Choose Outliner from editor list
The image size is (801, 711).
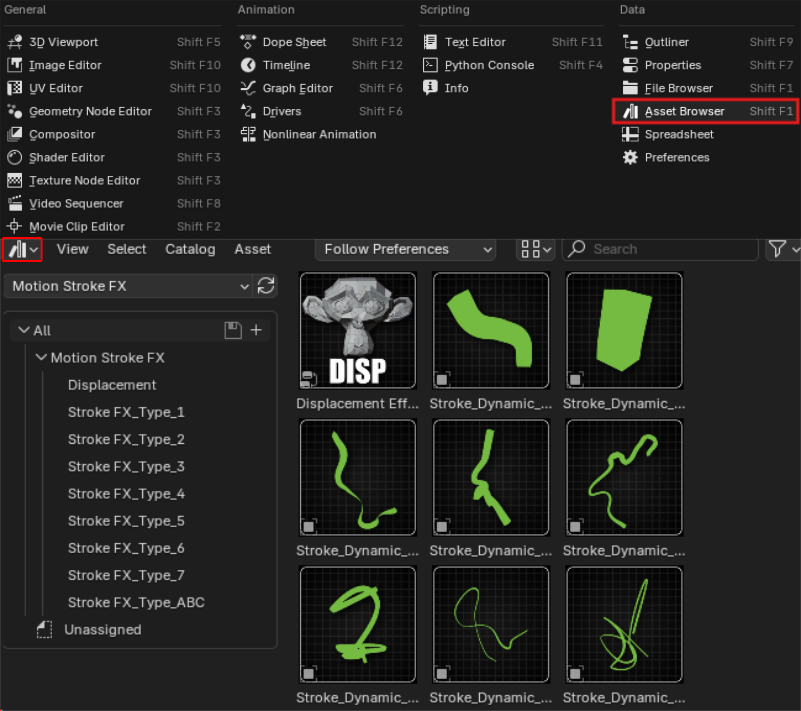coord(707,42)
